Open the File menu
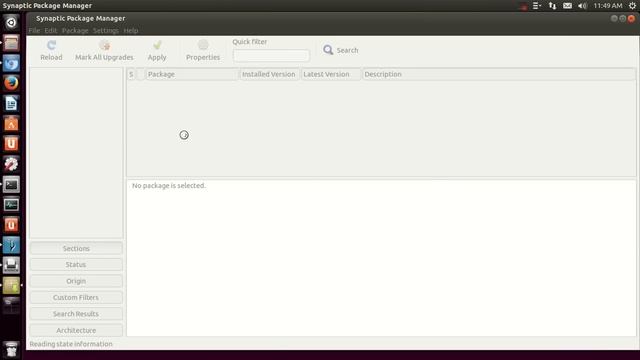The width and height of the screenshot is (640, 360). pos(34,31)
